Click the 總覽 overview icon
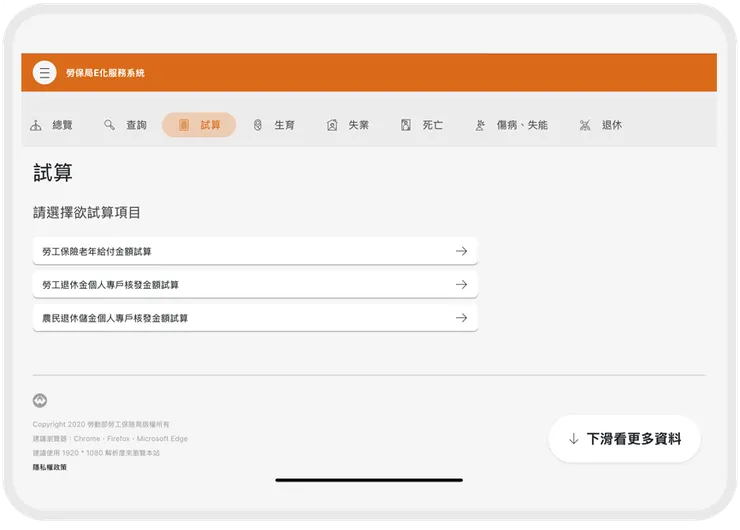 (36, 125)
